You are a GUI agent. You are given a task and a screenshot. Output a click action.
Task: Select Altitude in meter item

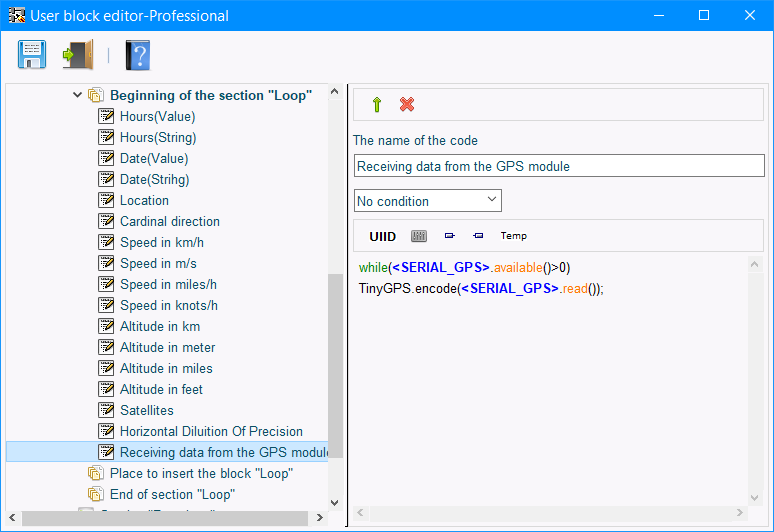tap(167, 347)
